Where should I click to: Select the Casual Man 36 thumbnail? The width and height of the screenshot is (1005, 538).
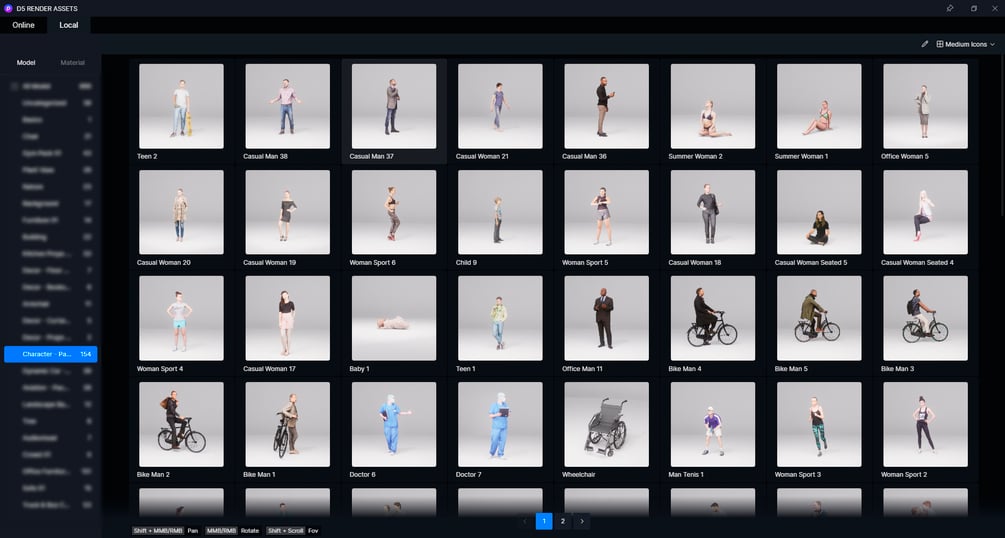[606, 106]
